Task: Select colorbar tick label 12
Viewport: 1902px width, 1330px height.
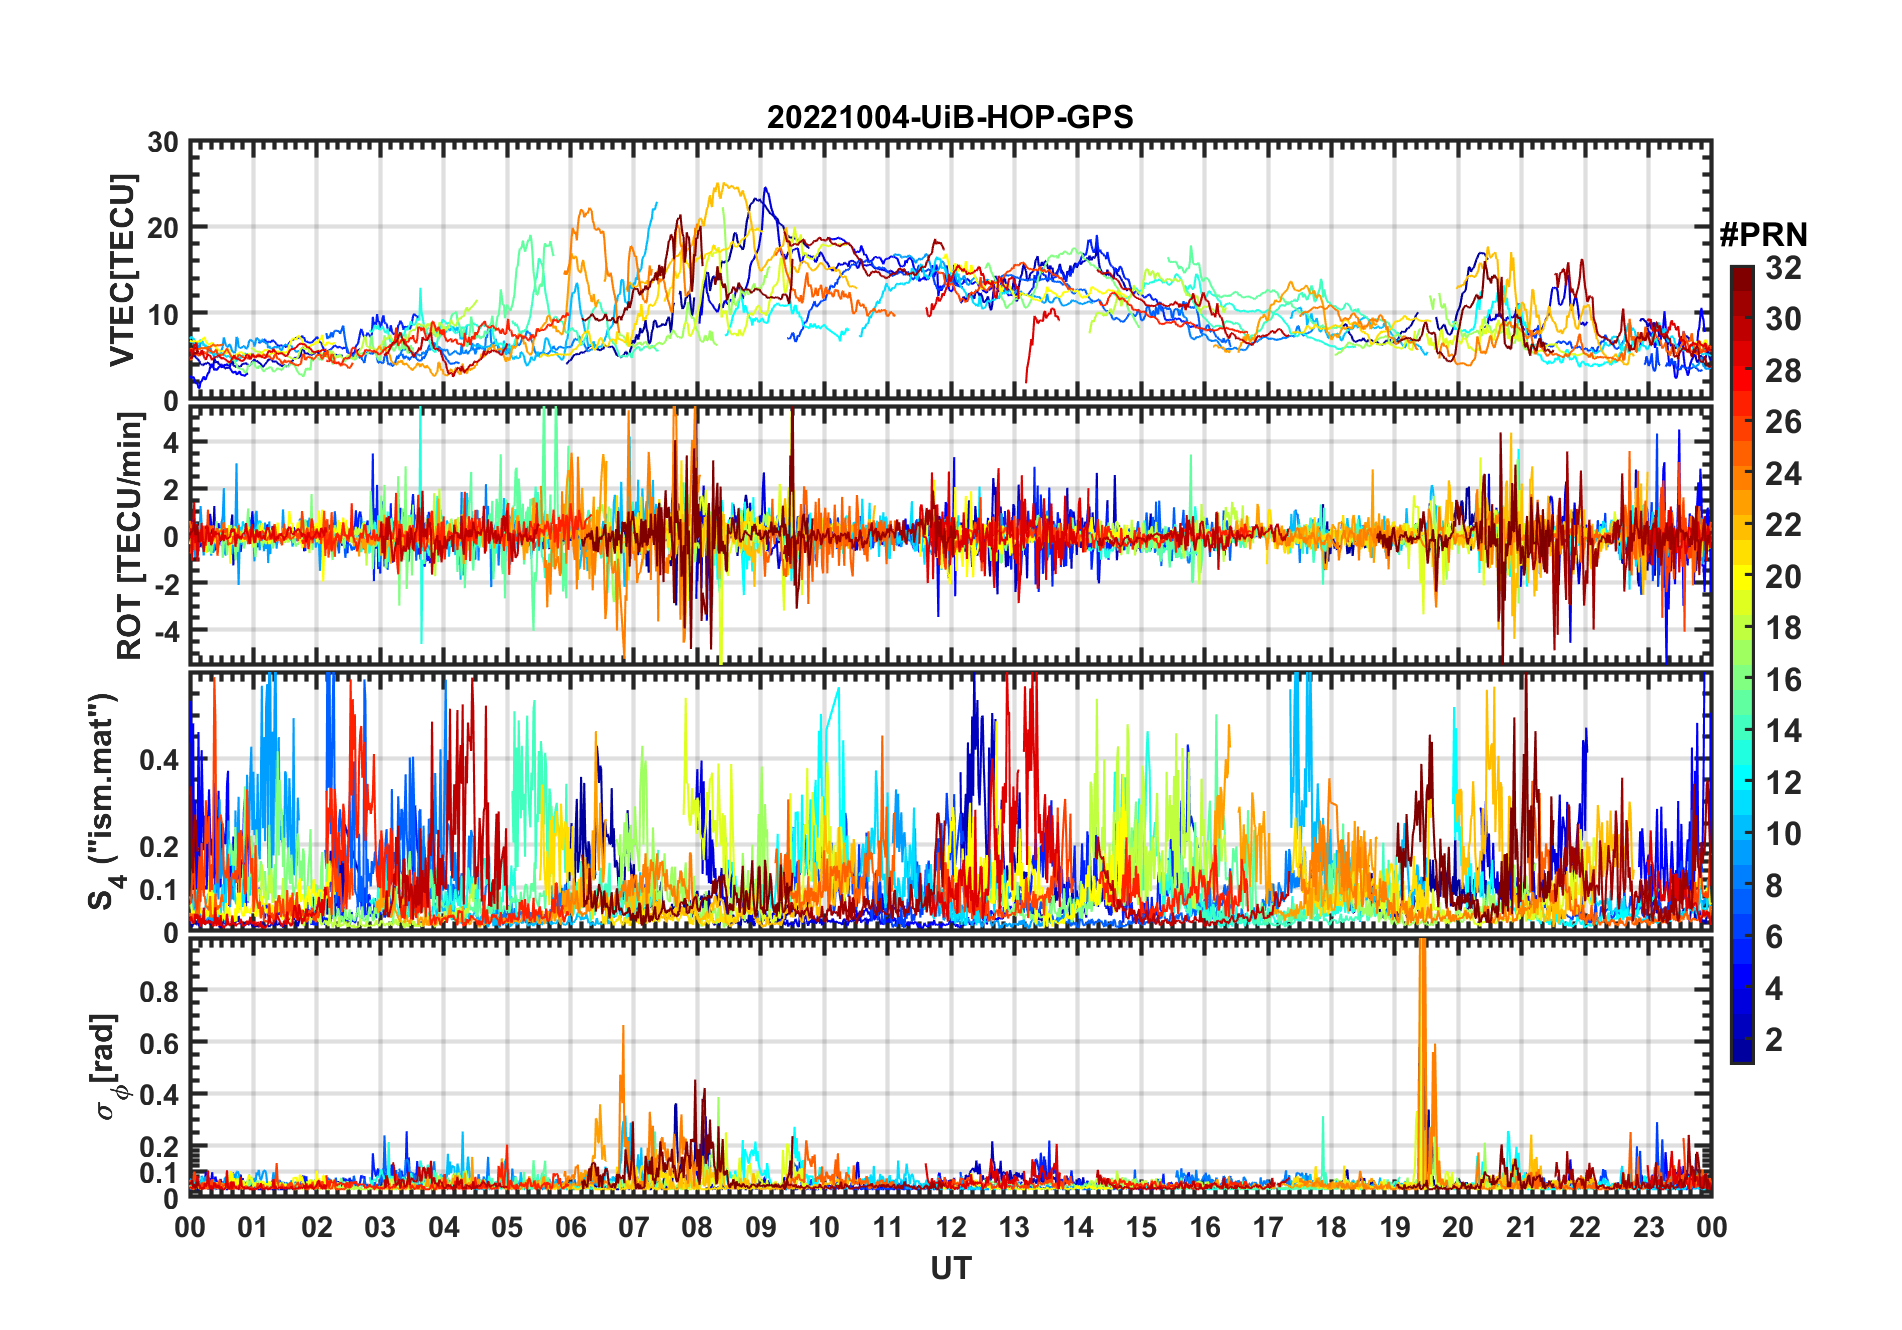Action: [1783, 783]
